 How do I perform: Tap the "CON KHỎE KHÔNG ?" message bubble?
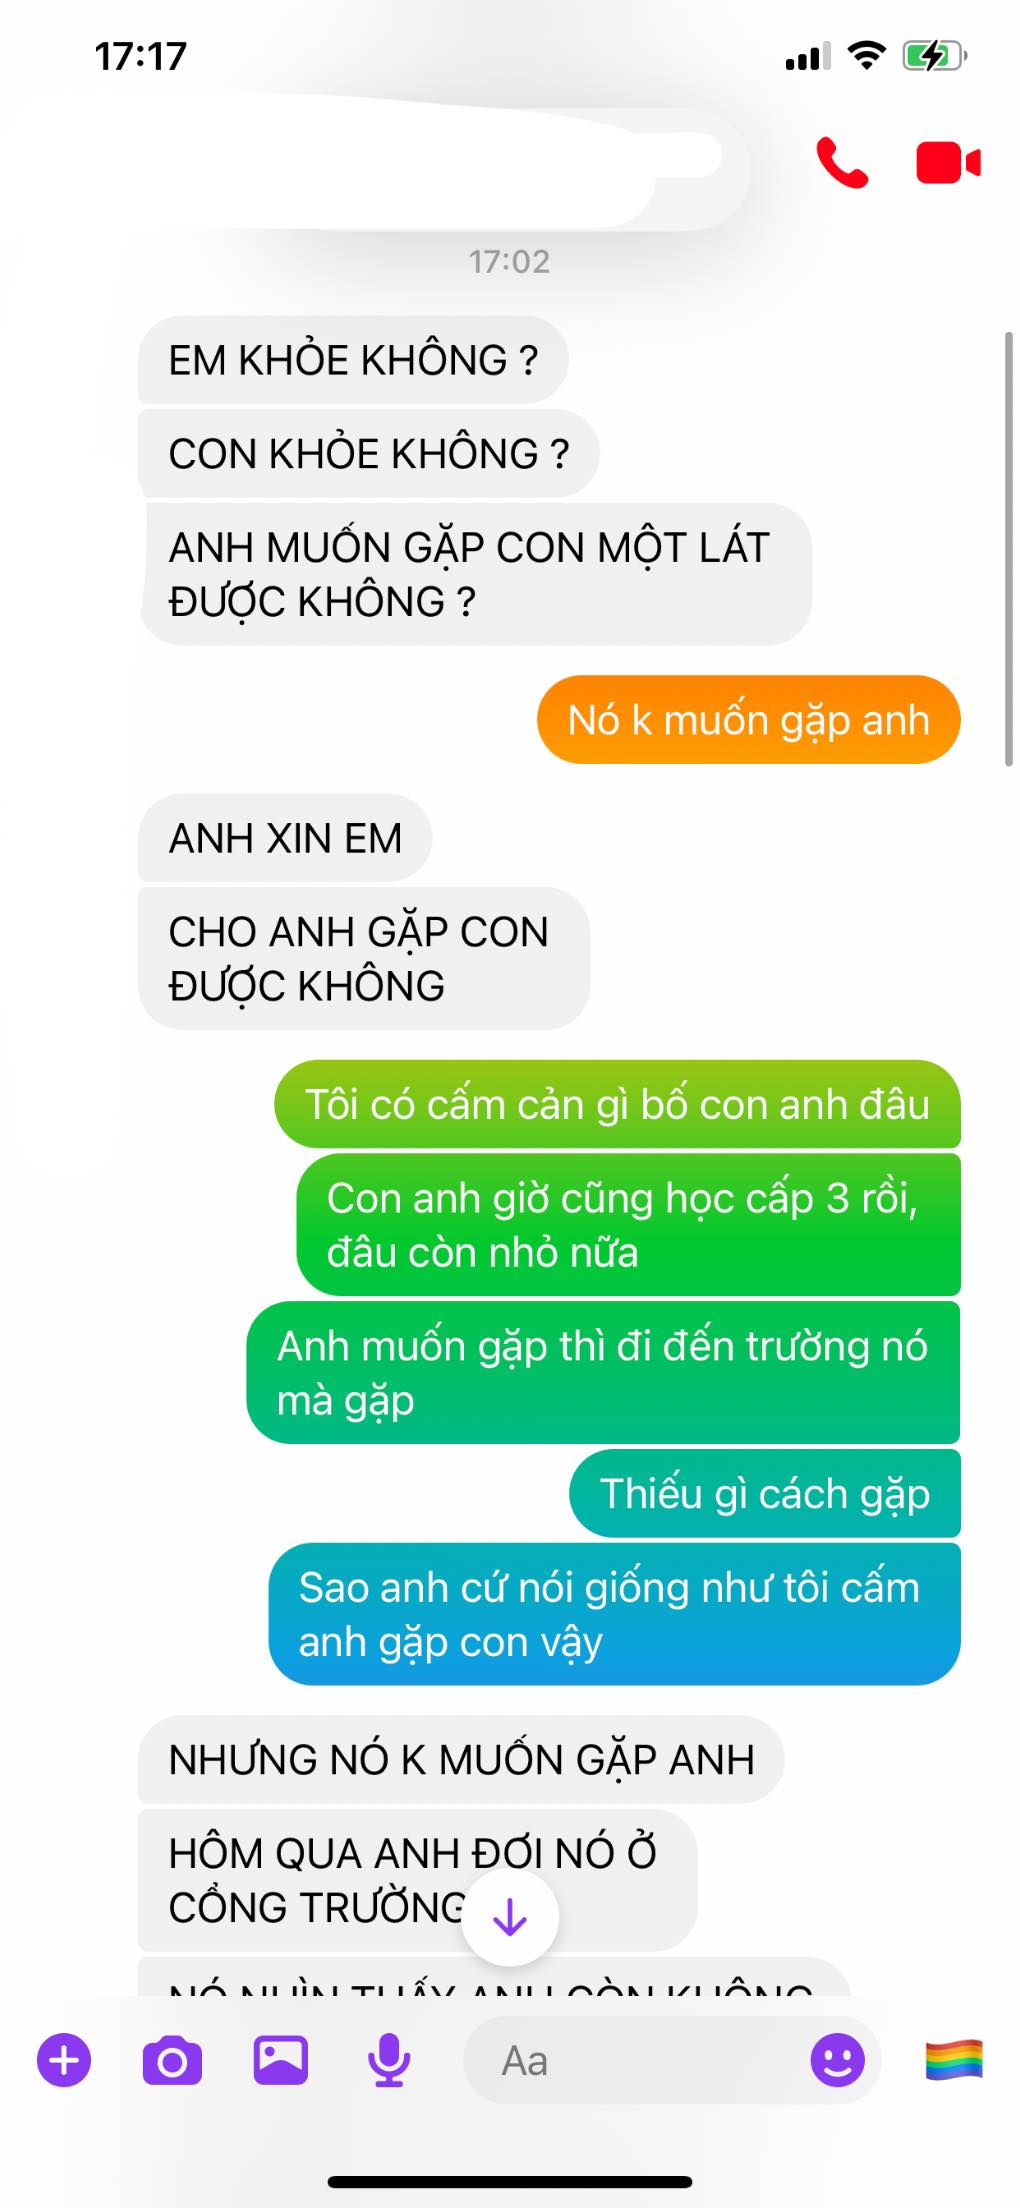pos(368,454)
